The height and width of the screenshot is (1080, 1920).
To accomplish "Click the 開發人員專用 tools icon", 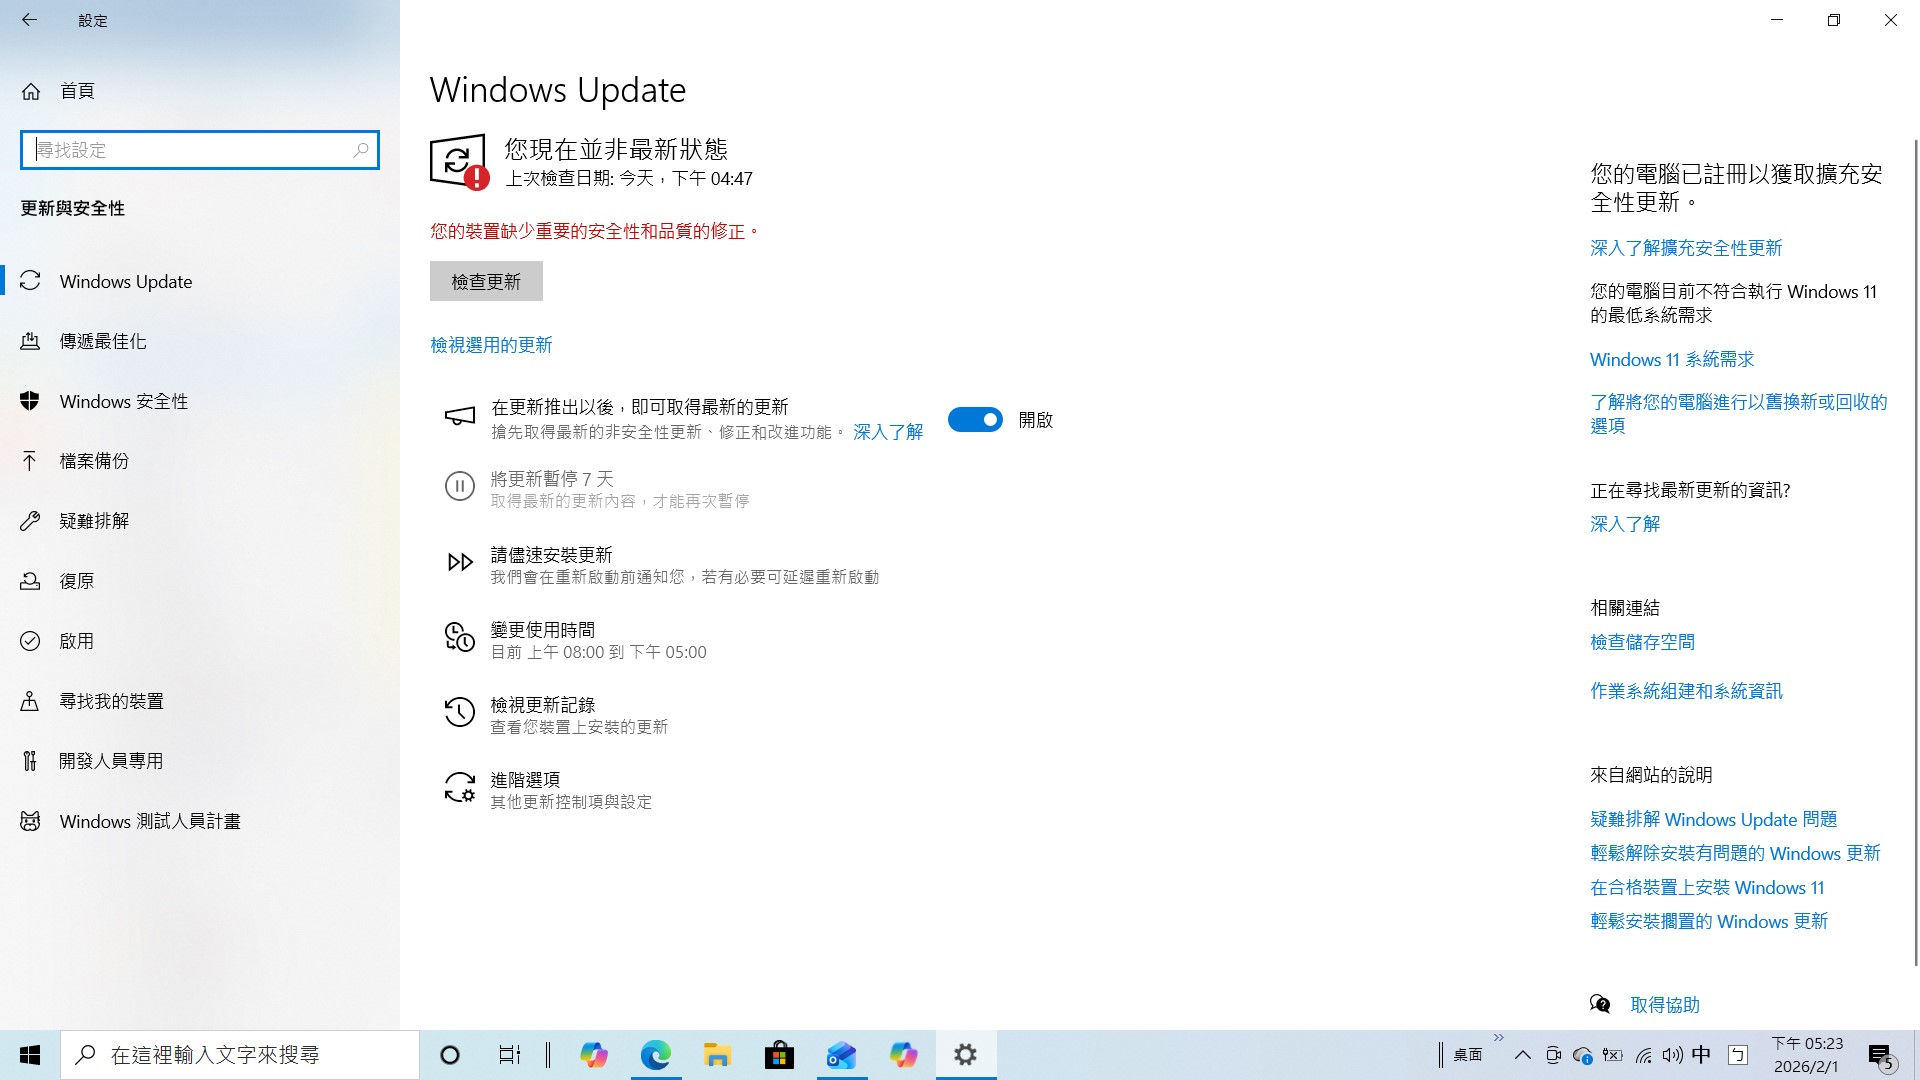I will 30,761.
